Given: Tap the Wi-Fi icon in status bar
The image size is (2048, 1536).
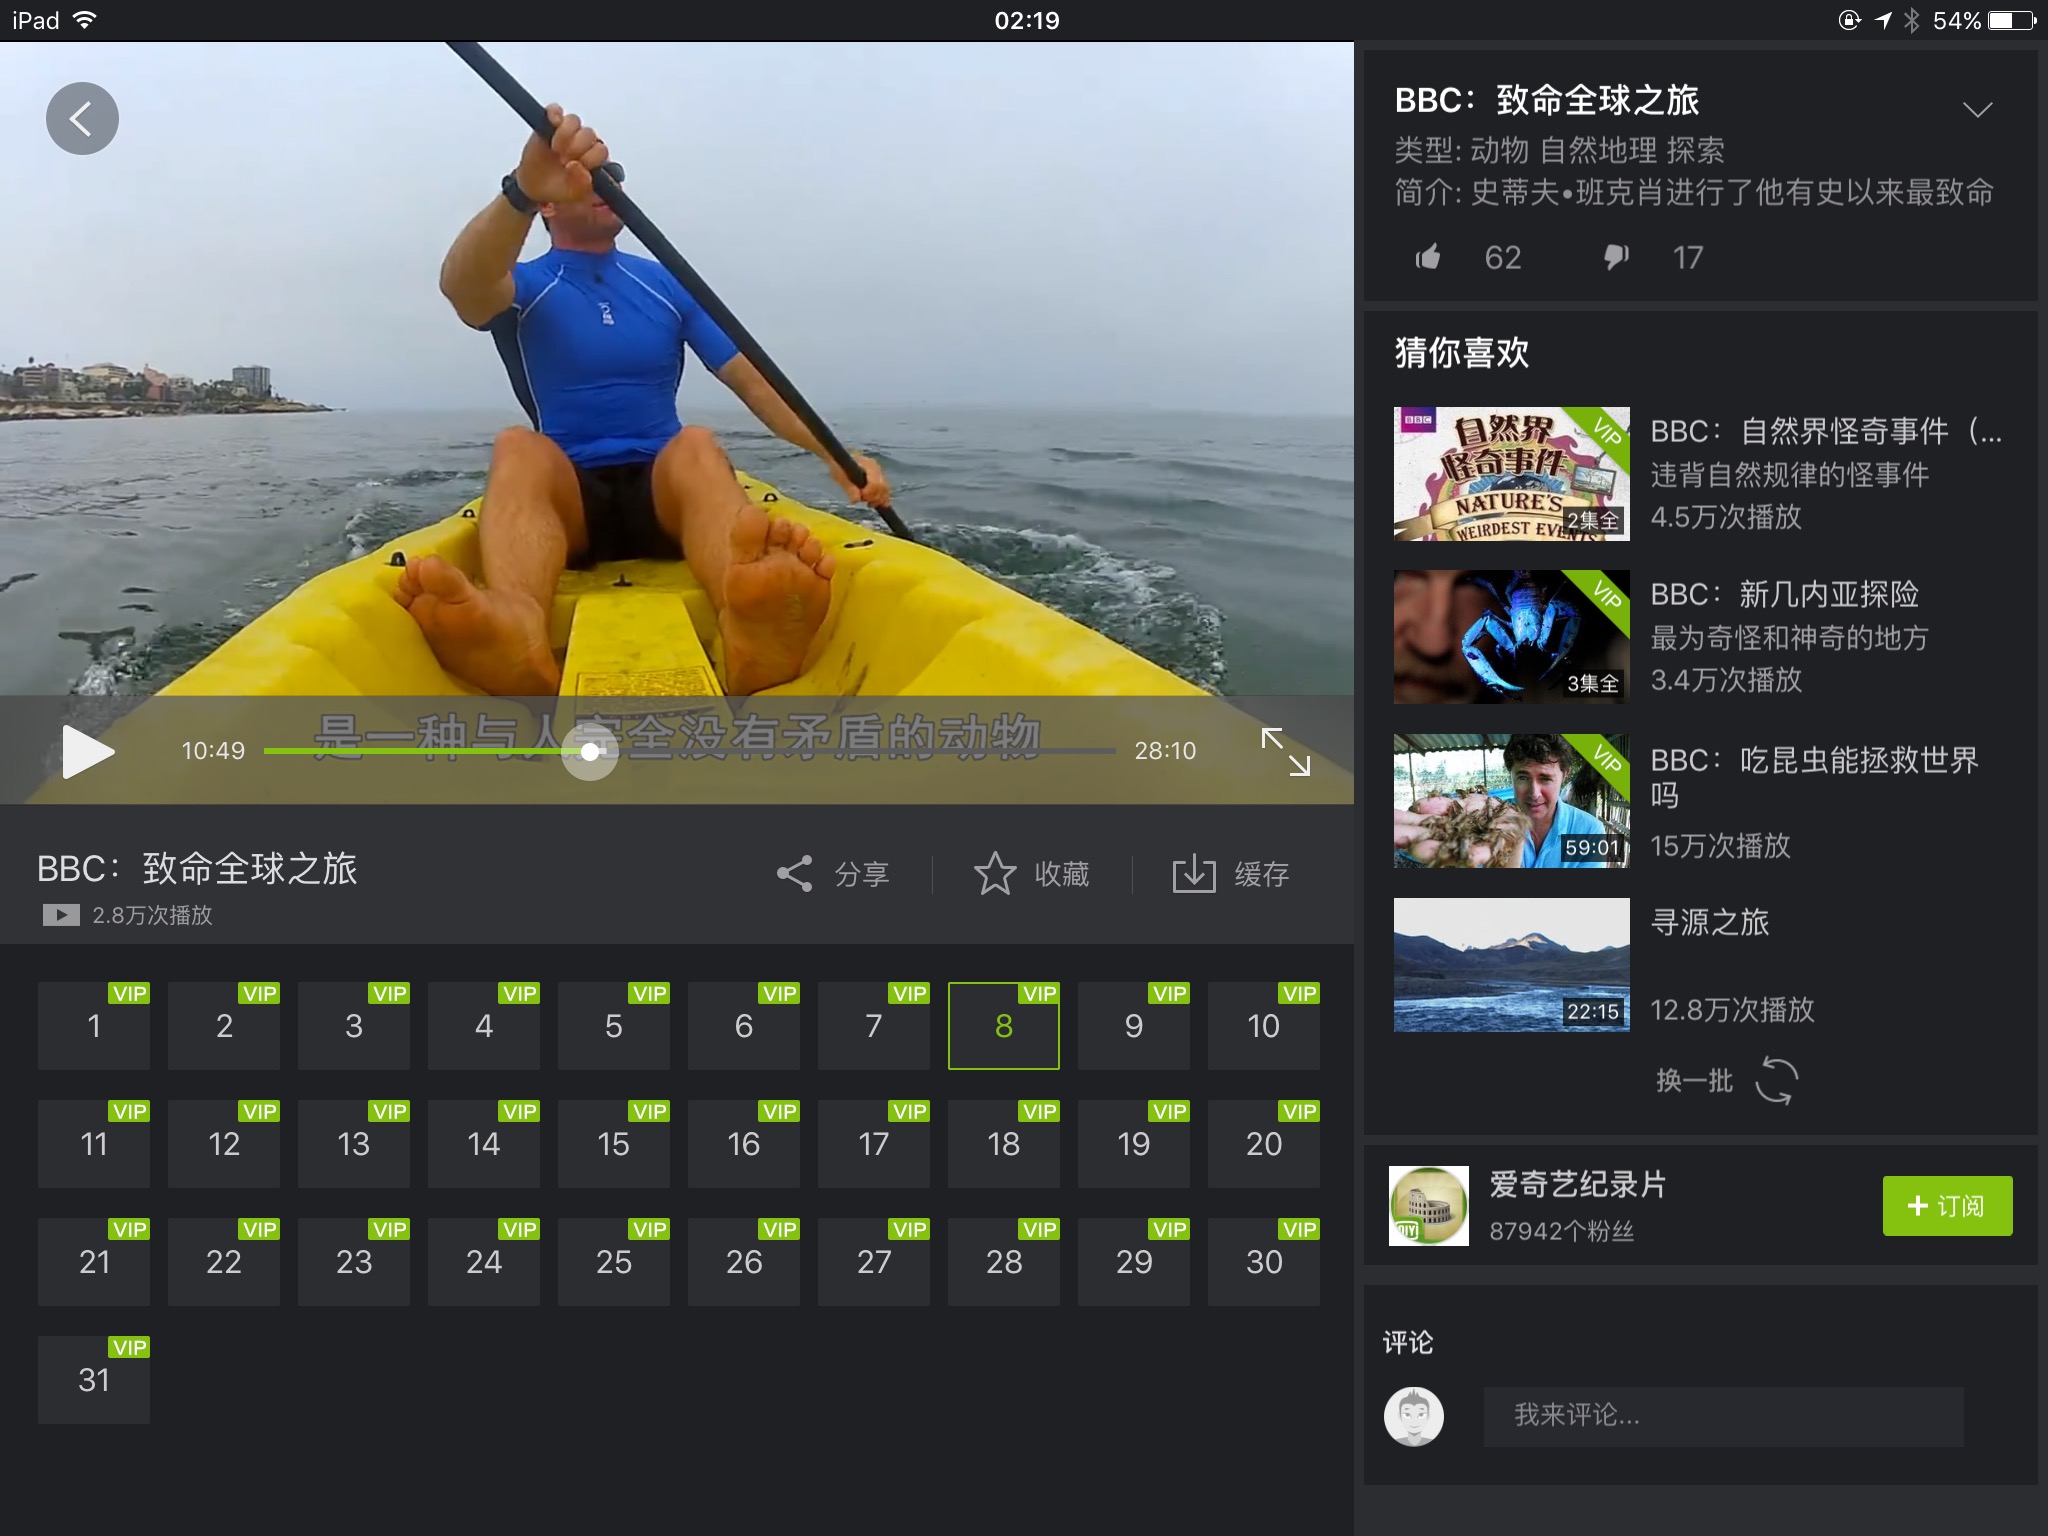Looking at the screenshot, I should [x=85, y=20].
